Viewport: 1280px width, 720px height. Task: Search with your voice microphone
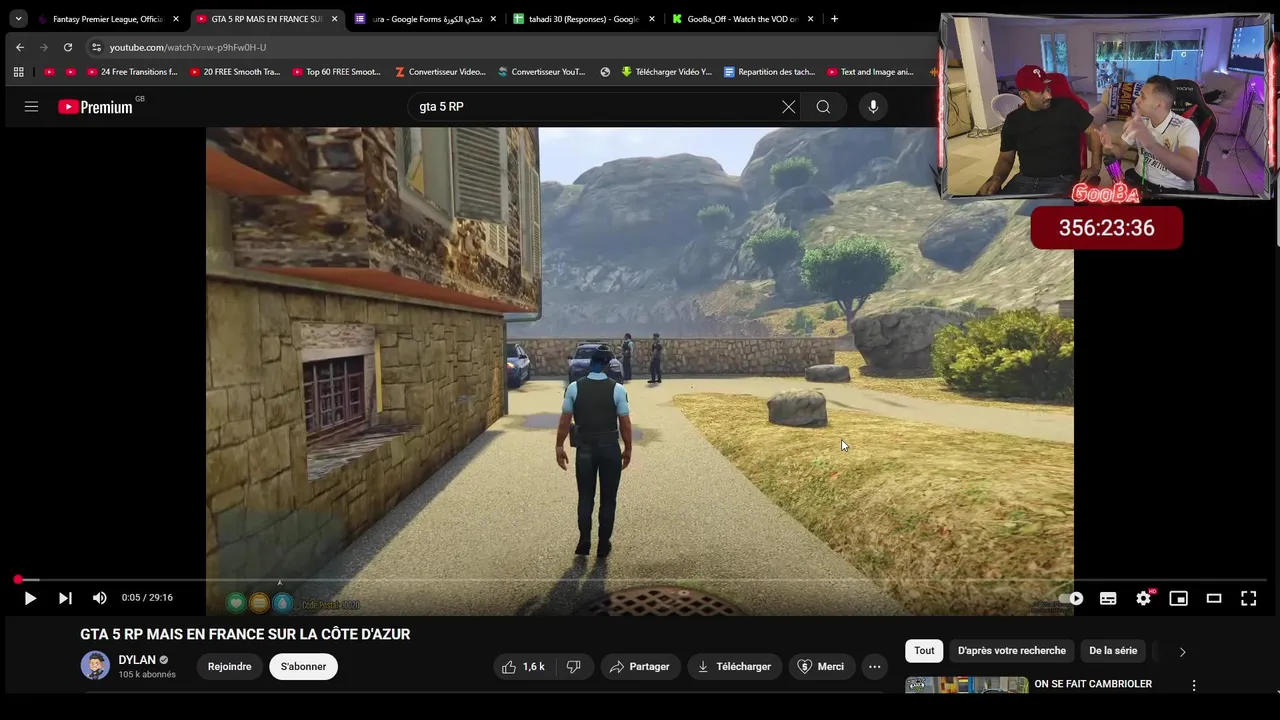873,107
